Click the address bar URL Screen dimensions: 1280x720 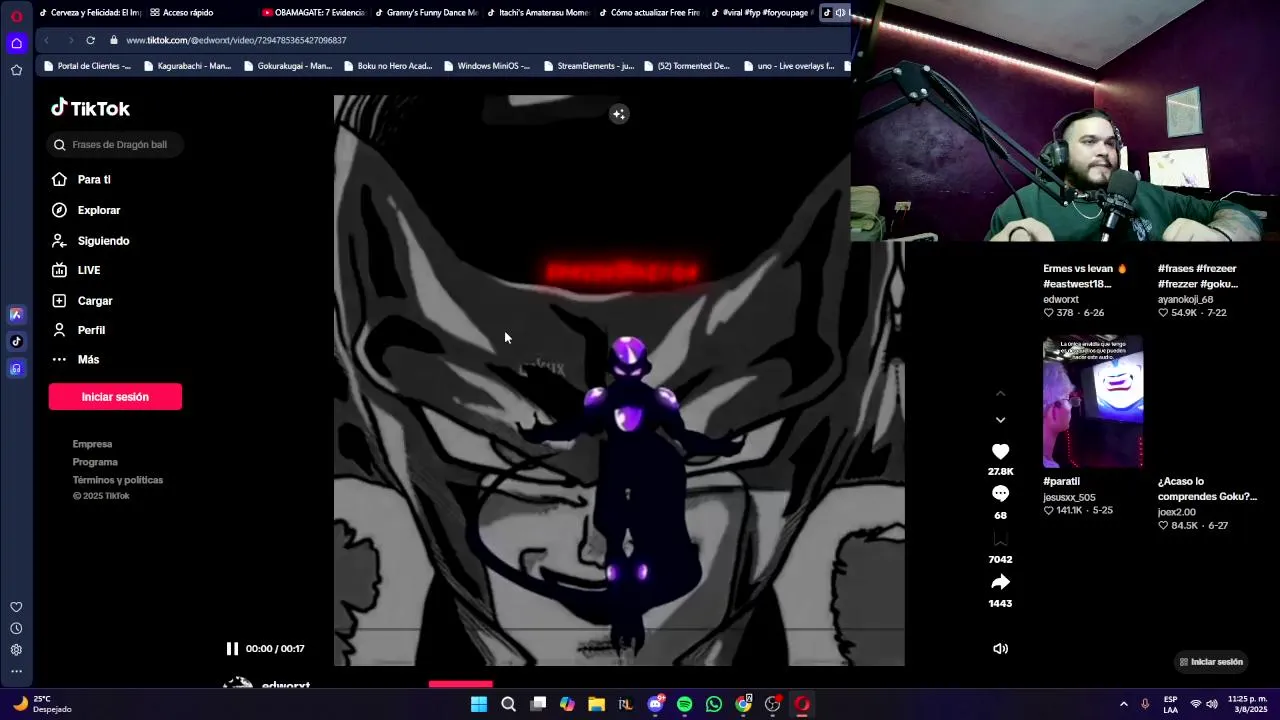click(236, 40)
